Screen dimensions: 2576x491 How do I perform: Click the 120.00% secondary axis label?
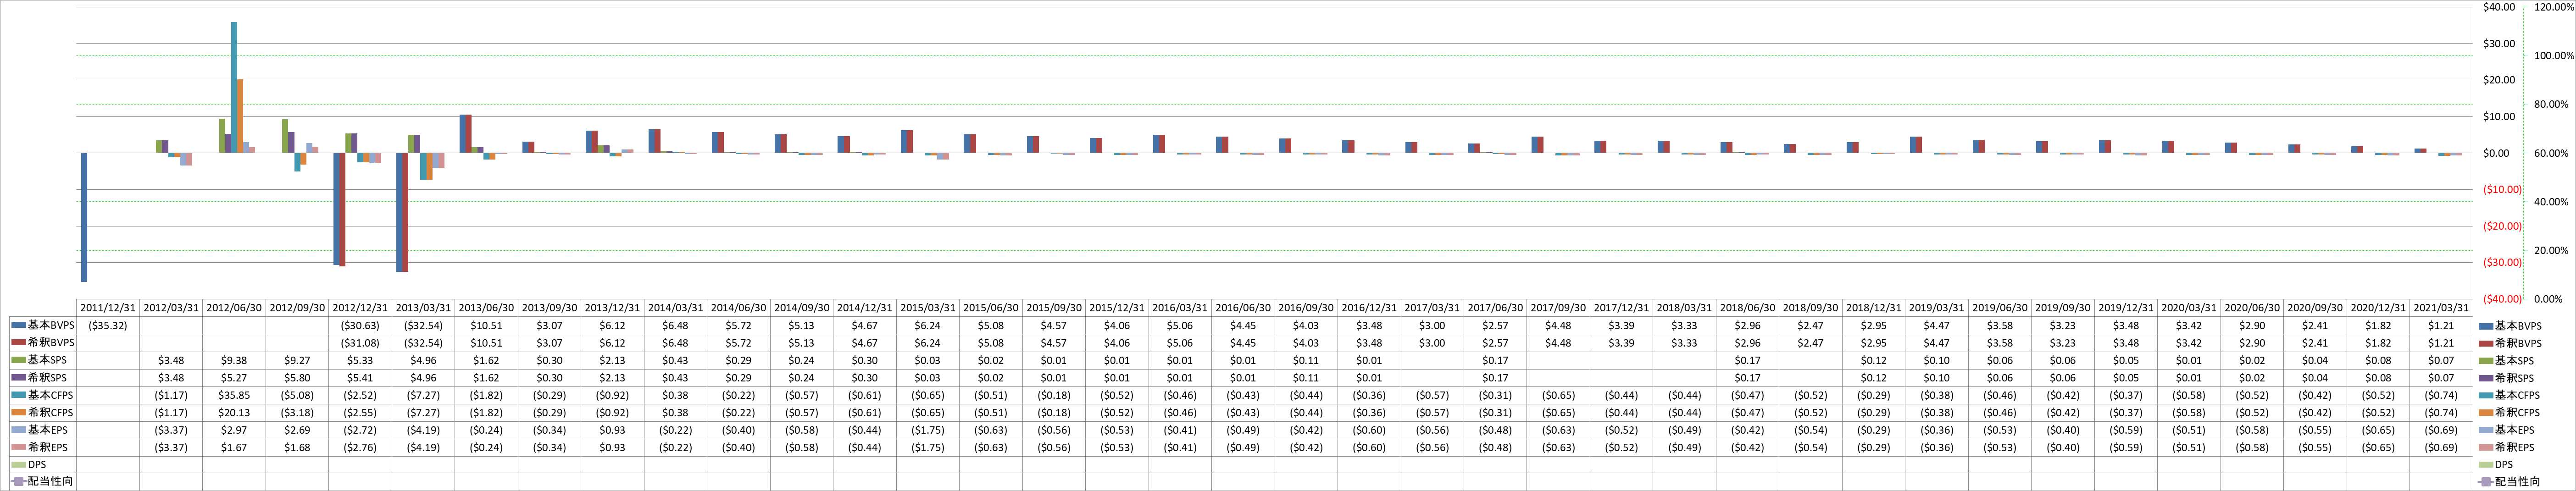click(2554, 7)
